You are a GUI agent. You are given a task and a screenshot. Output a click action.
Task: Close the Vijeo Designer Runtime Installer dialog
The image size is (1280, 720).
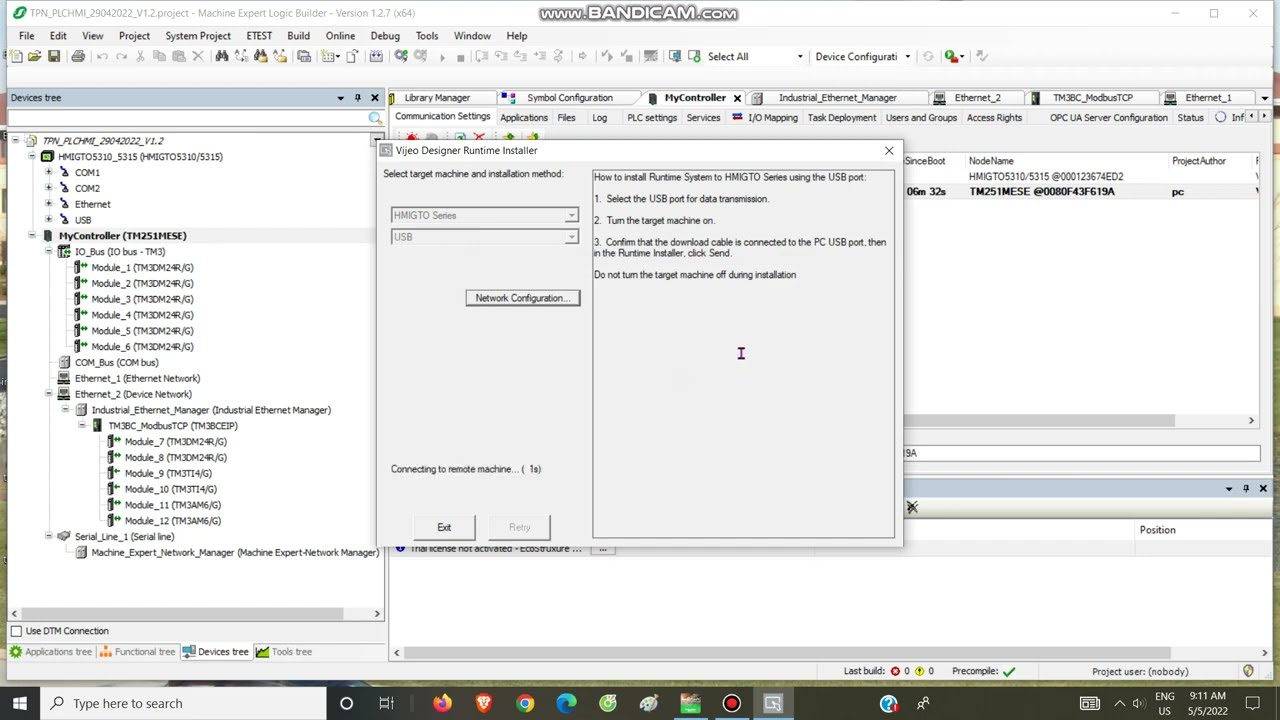tap(889, 151)
